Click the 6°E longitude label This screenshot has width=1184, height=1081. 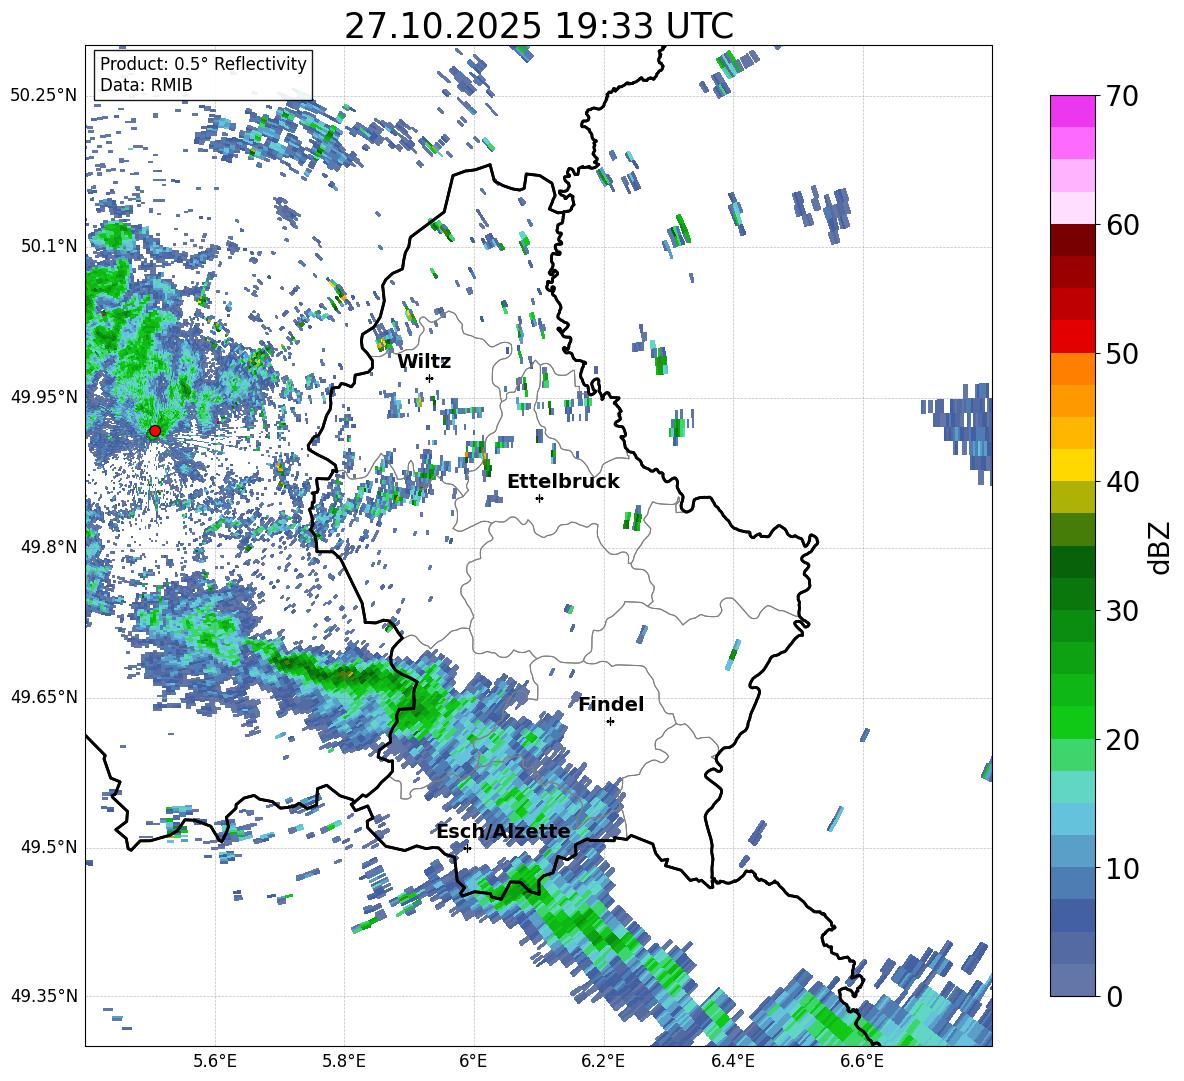pos(473,1061)
